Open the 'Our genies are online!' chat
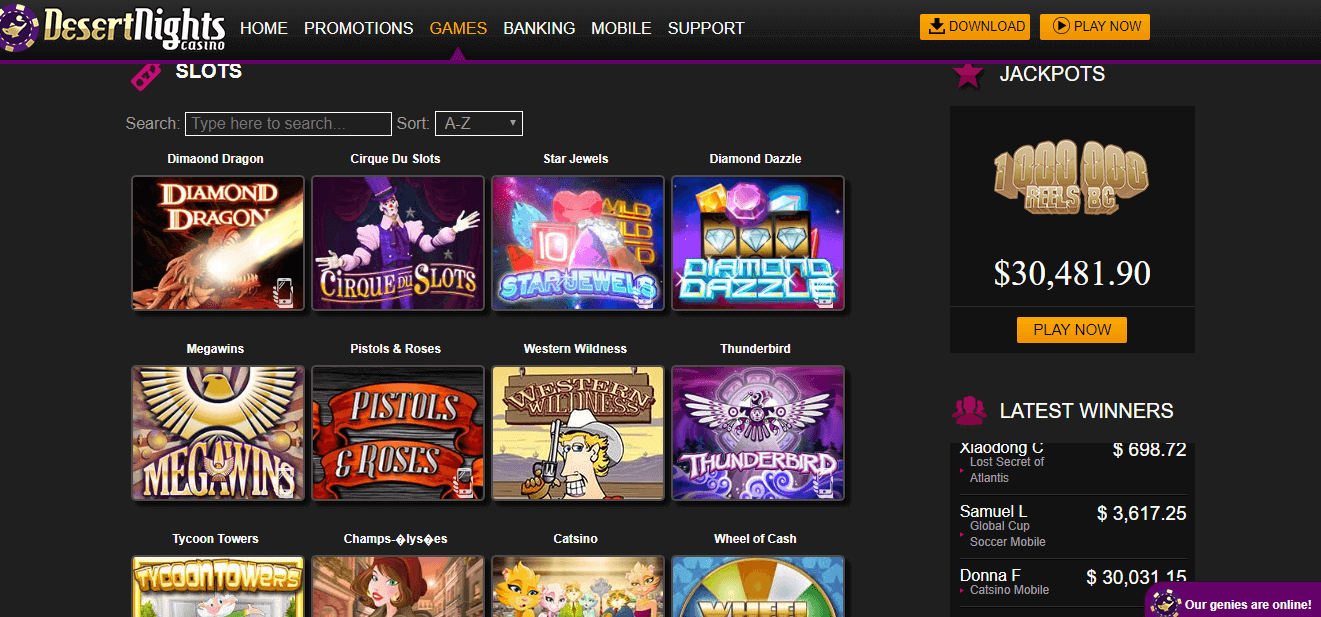The width and height of the screenshot is (1321, 617). [1247, 604]
